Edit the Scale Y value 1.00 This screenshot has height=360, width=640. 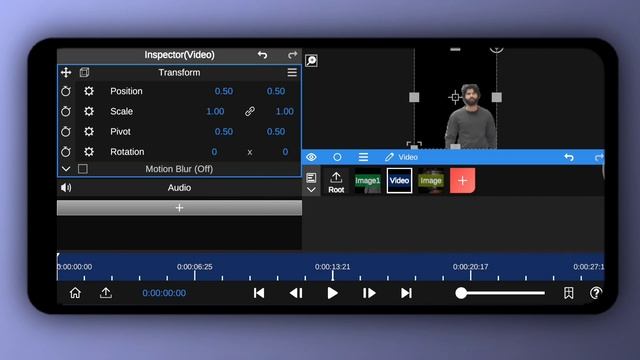click(x=284, y=111)
